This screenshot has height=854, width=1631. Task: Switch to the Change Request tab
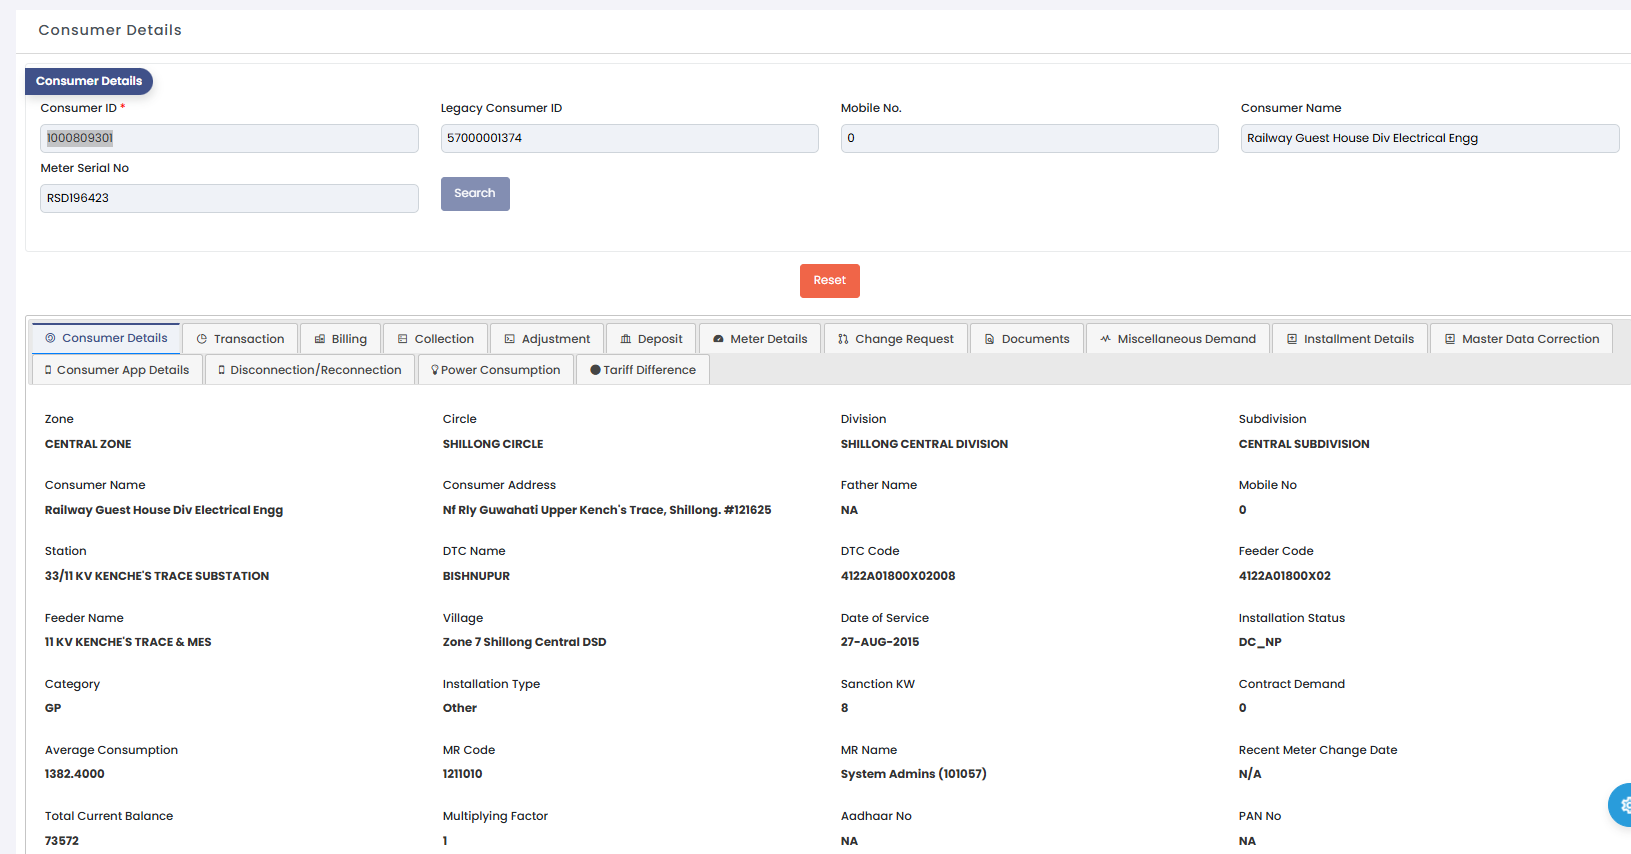pyautogui.click(x=896, y=339)
